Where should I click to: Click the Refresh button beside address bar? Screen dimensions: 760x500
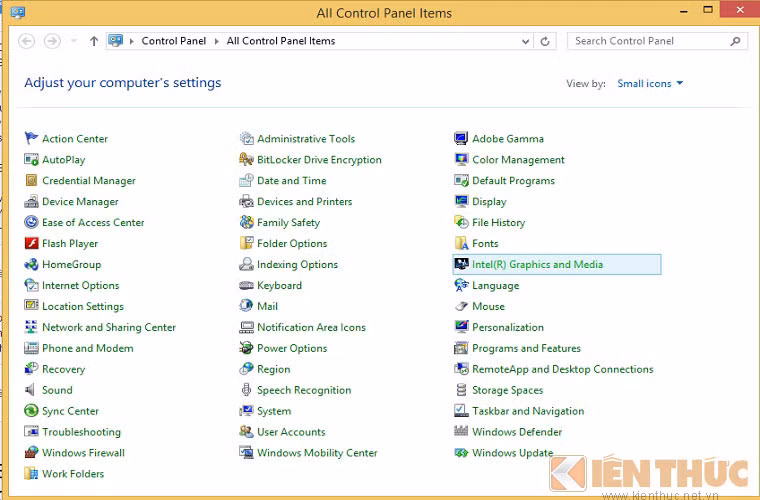point(545,42)
